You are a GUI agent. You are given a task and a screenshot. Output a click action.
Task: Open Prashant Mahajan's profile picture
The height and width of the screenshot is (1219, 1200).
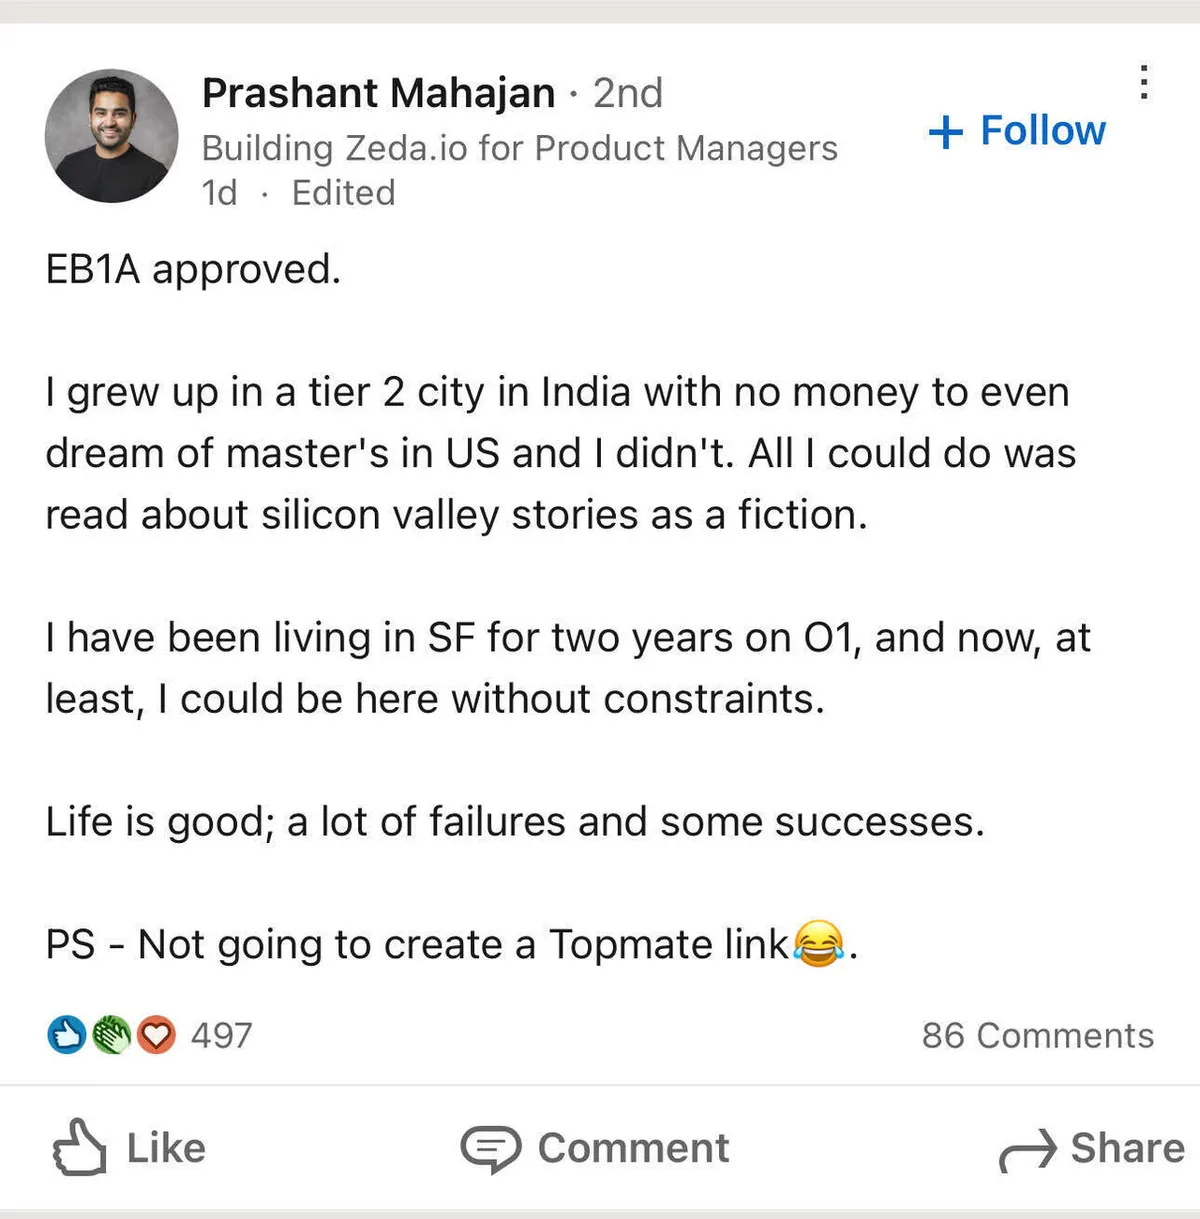[x=111, y=136]
